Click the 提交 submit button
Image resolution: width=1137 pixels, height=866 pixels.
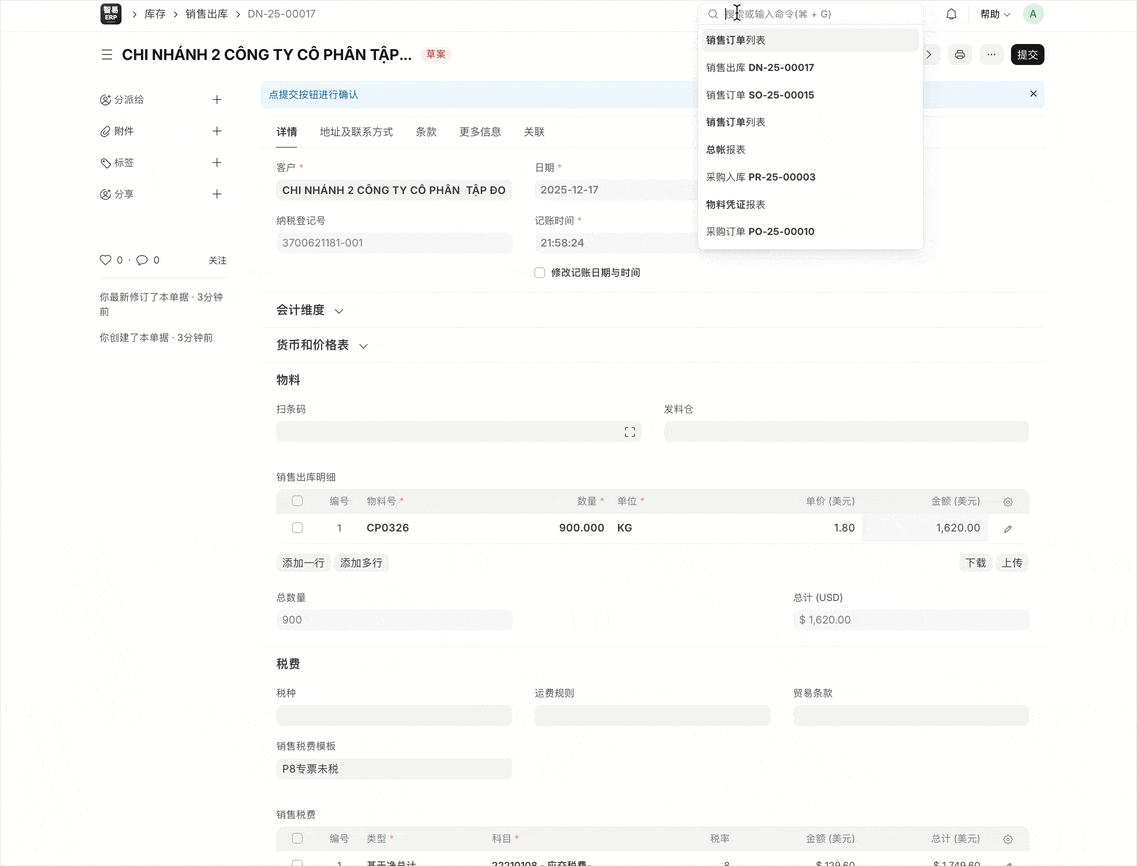click(x=1027, y=55)
